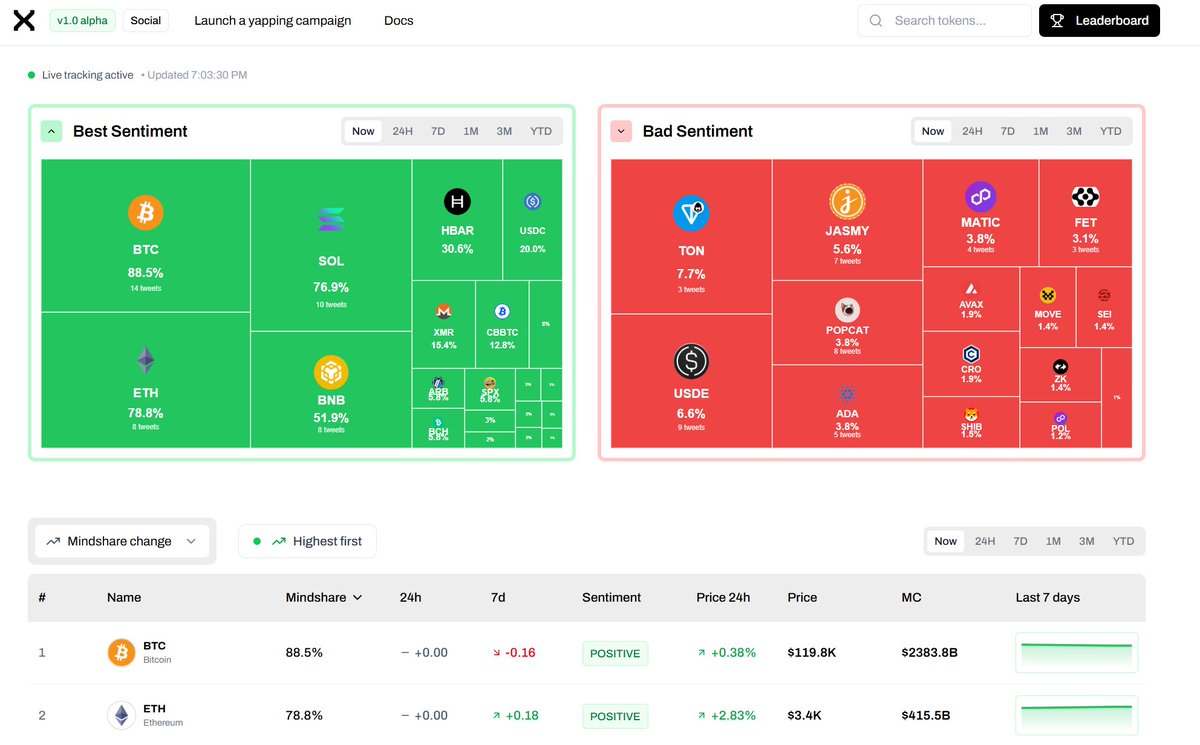Click the v1.0 alpha badge
The height and width of the screenshot is (745, 1200).
(83, 20)
